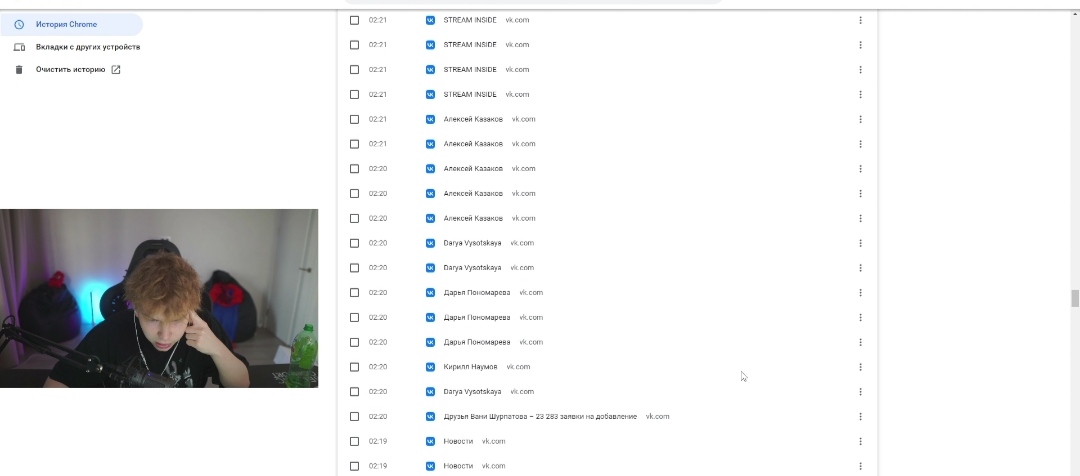Image resolution: width=1080 pixels, height=476 pixels.
Task: Click the devices icon beside Вкладки с других устройств
Action: 19,48
